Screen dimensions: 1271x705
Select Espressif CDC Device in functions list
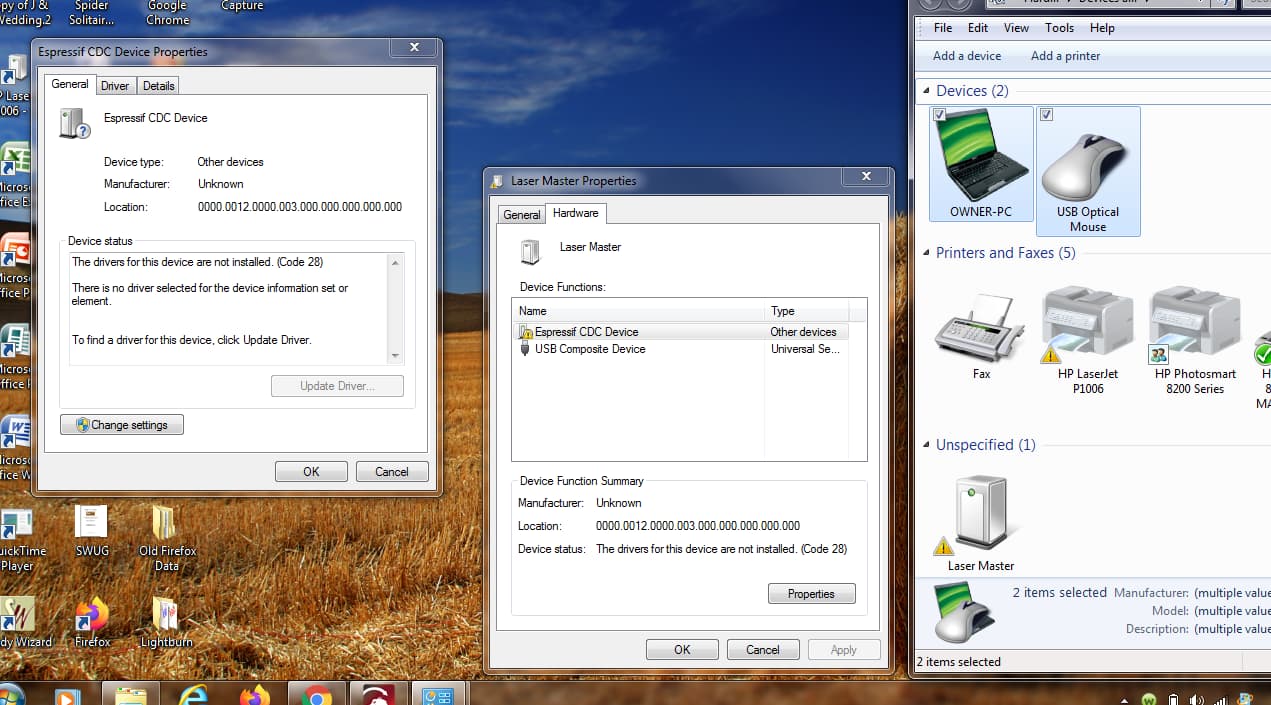pyautogui.click(x=586, y=332)
